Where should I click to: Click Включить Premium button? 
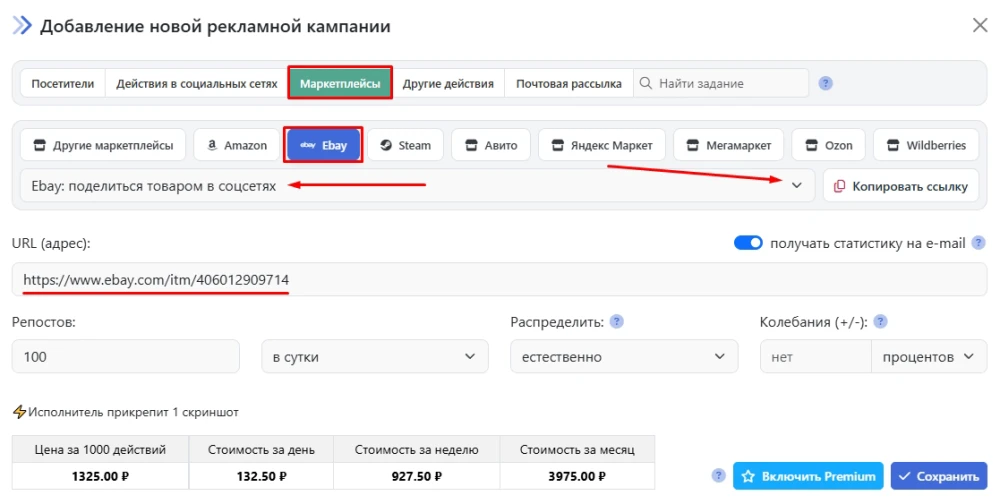[x=808, y=476]
